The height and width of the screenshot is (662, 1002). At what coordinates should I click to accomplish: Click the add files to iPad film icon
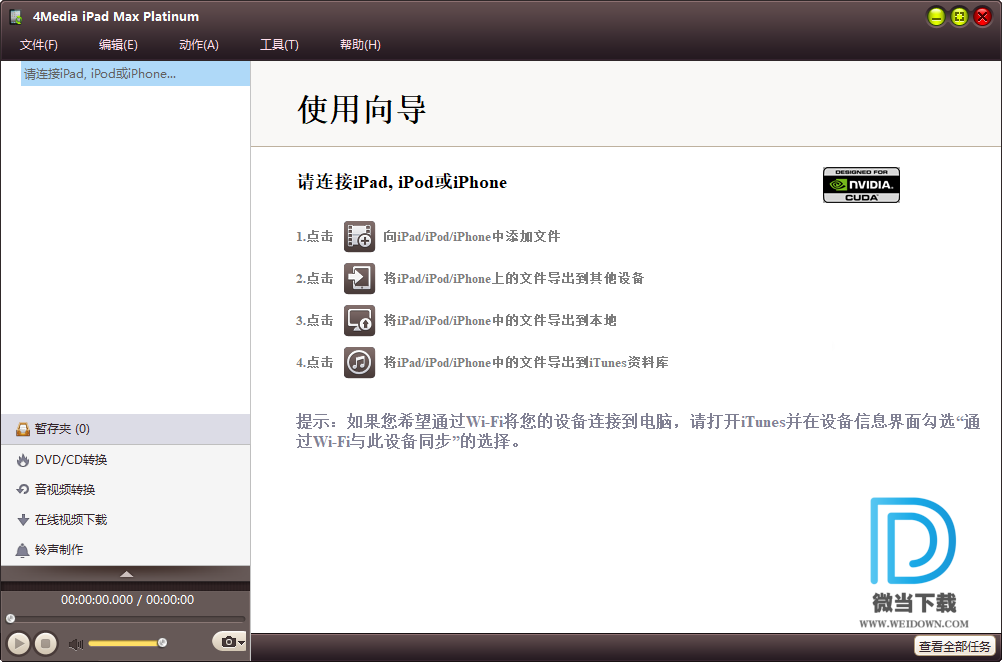(x=359, y=236)
